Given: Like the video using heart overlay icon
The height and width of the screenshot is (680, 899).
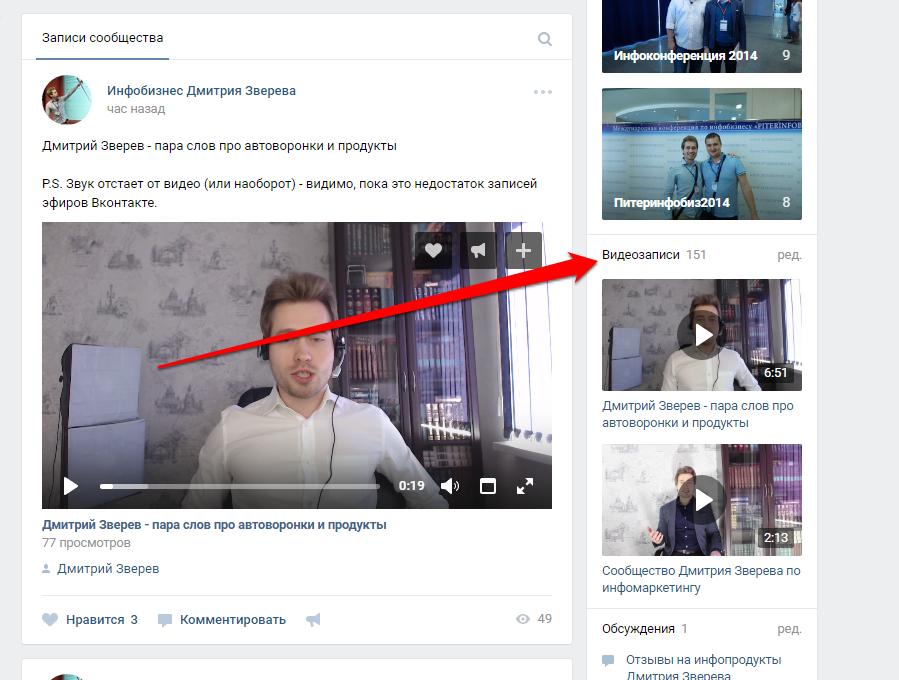Looking at the screenshot, I should click(x=433, y=251).
